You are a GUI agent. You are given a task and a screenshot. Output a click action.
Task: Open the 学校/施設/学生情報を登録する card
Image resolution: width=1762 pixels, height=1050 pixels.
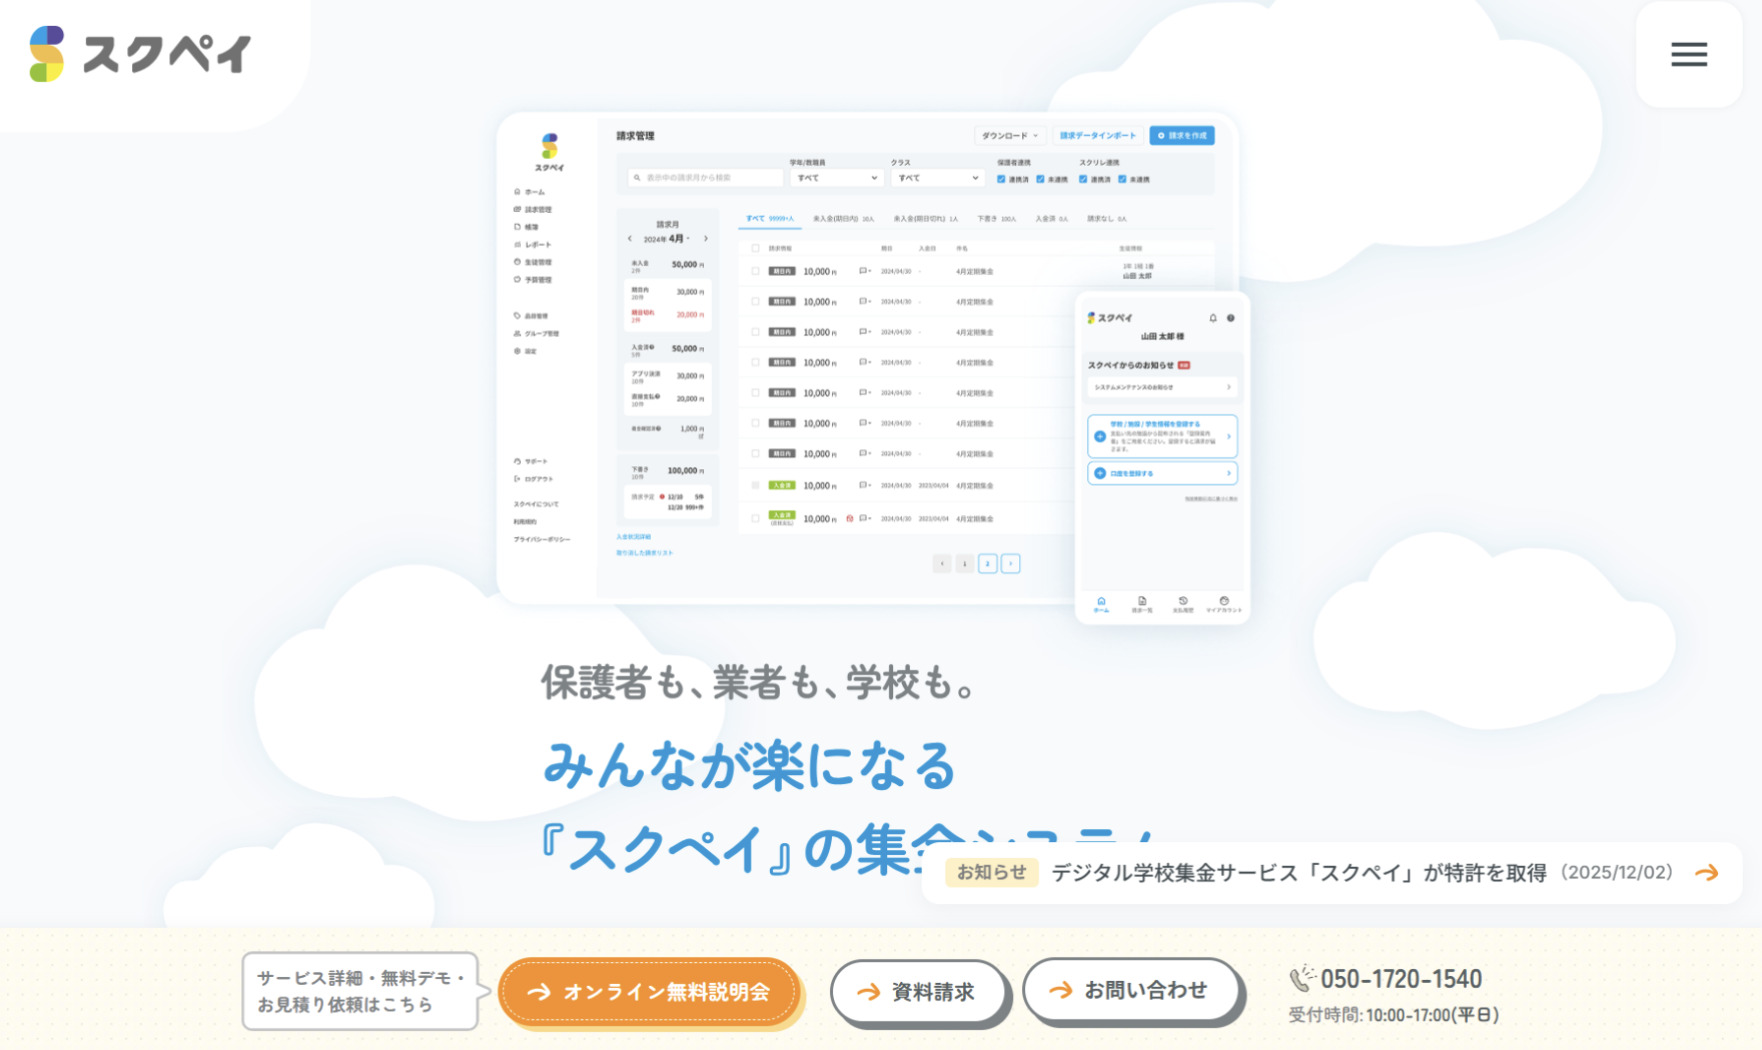(1162, 436)
